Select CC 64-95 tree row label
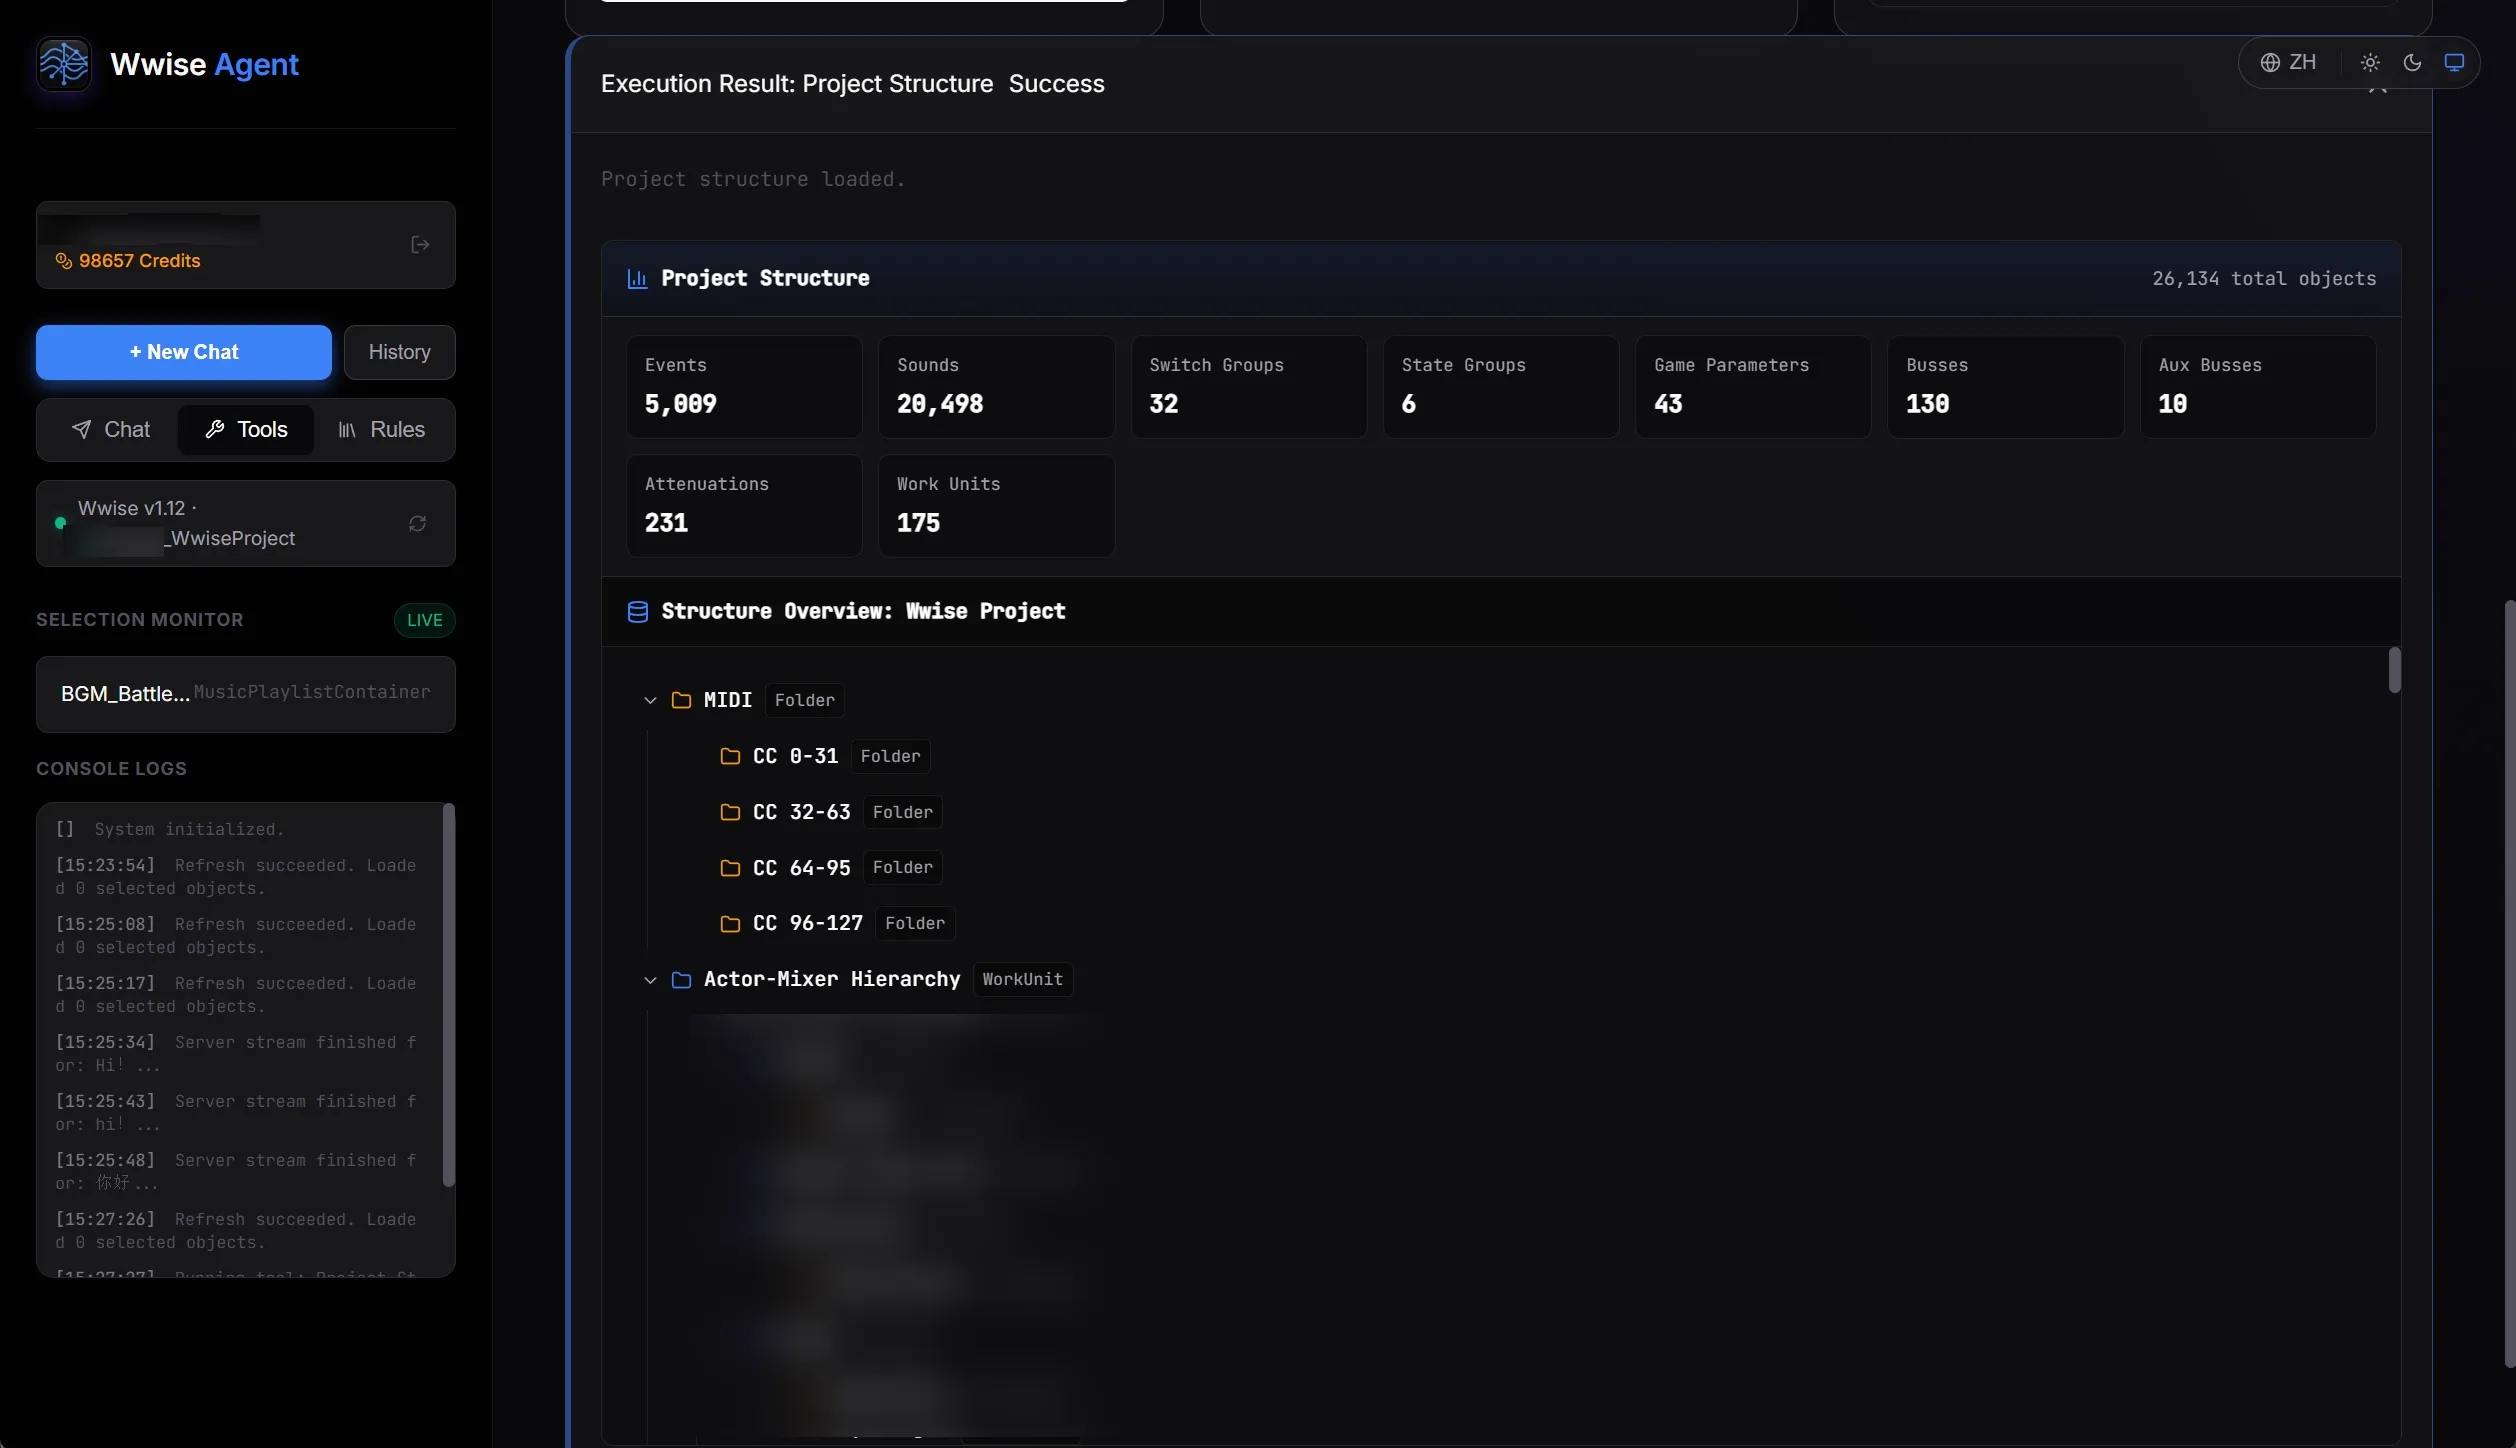 801,868
